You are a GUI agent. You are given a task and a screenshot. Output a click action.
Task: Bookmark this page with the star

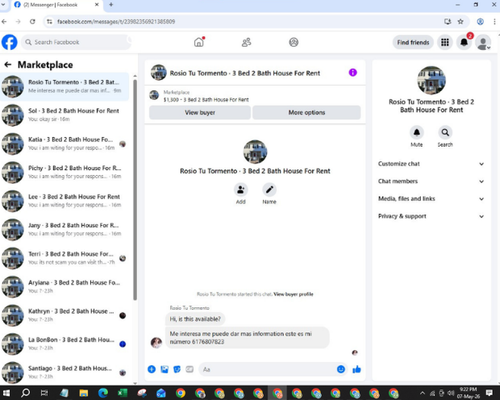[460, 22]
